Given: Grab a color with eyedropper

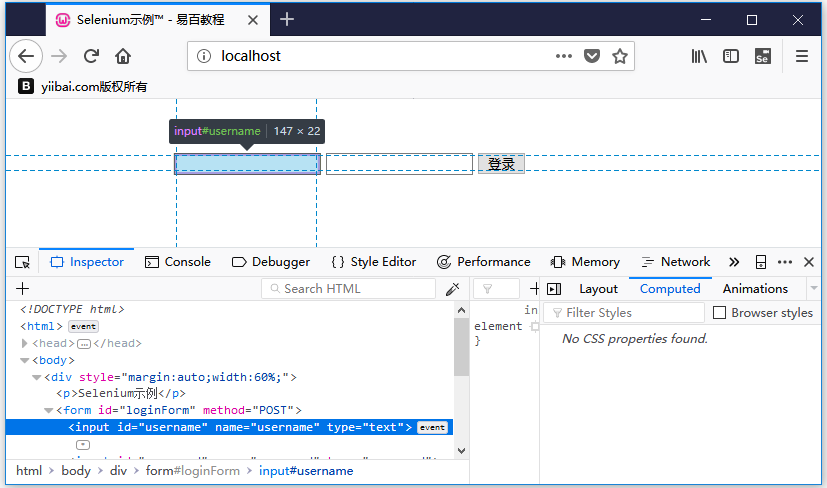Looking at the screenshot, I should click(453, 289).
